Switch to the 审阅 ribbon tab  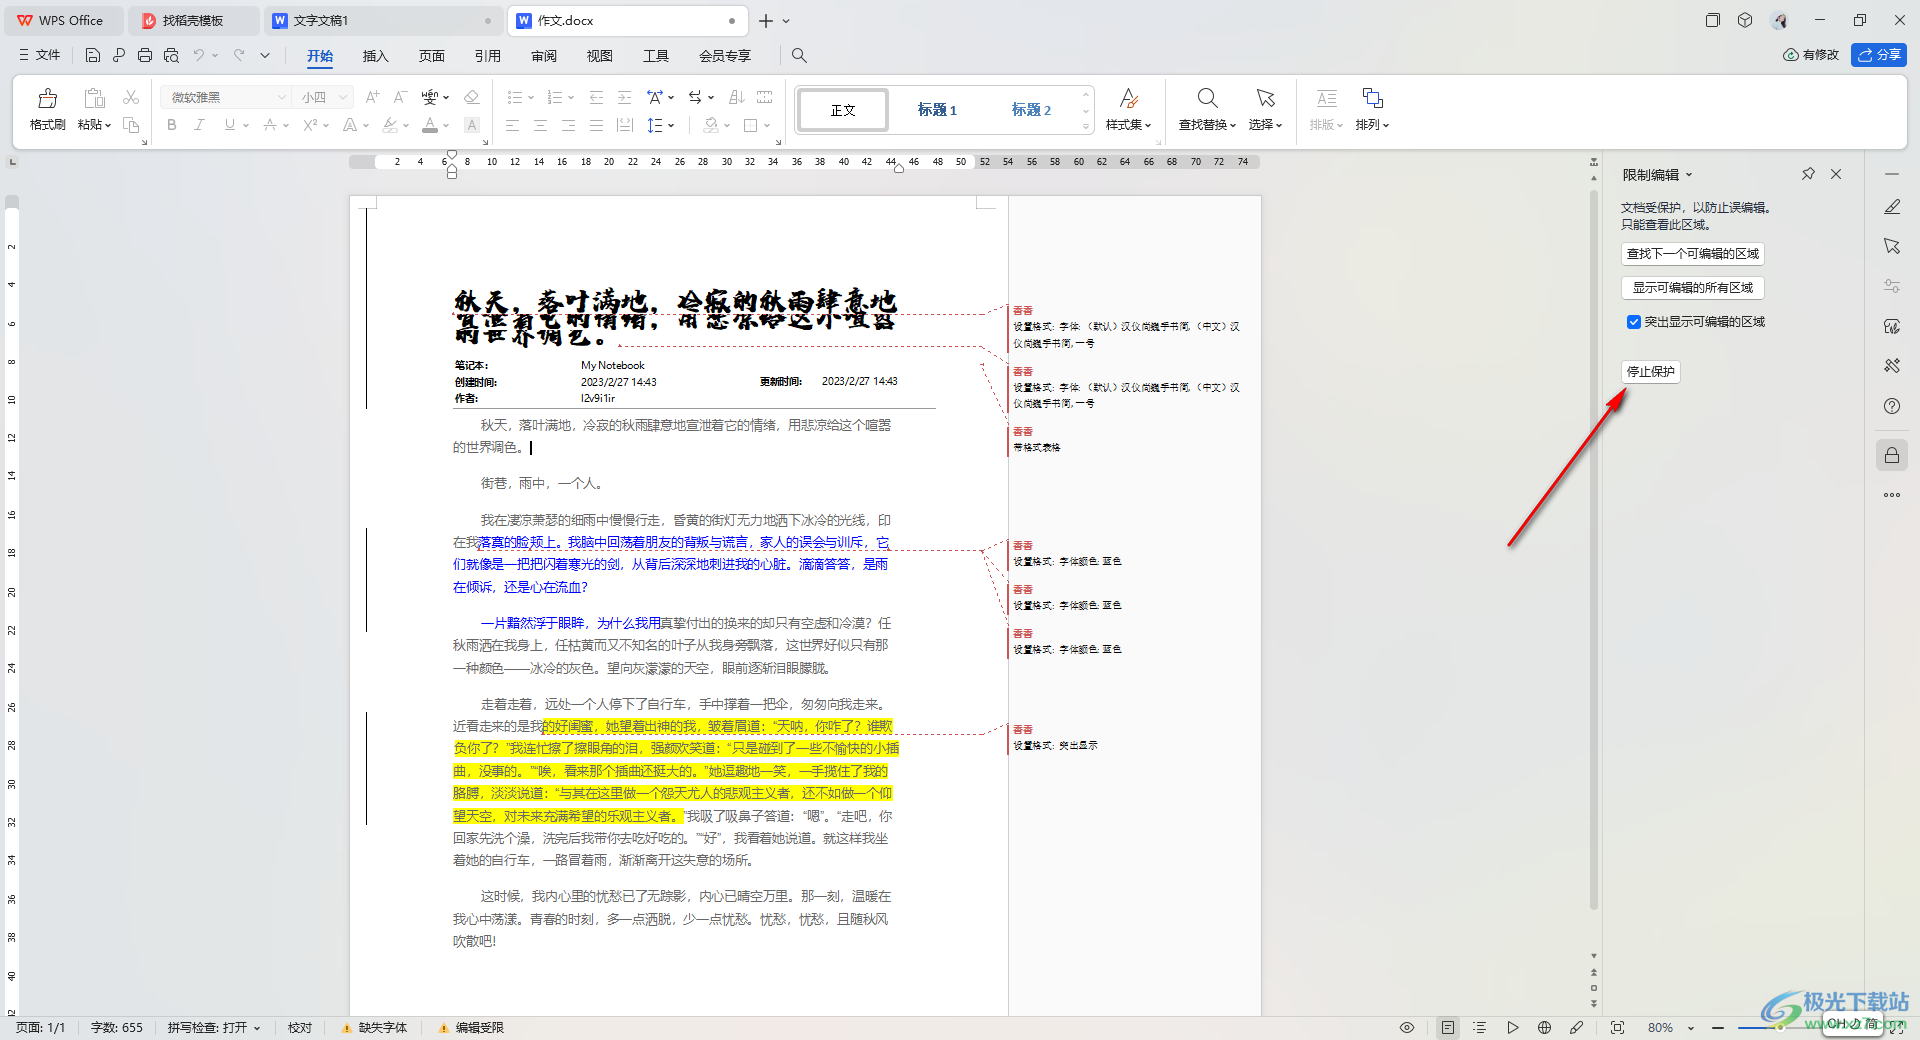click(543, 56)
